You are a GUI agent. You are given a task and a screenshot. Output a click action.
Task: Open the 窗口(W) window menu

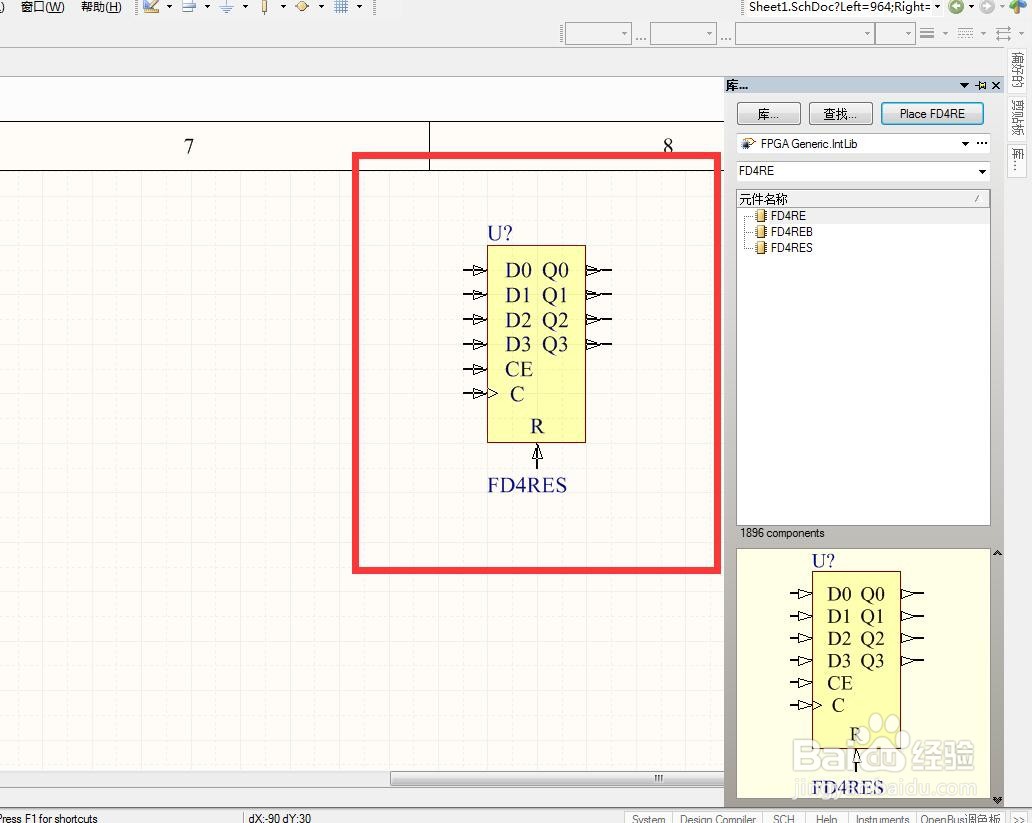pyautogui.click(x=42, y=7)
